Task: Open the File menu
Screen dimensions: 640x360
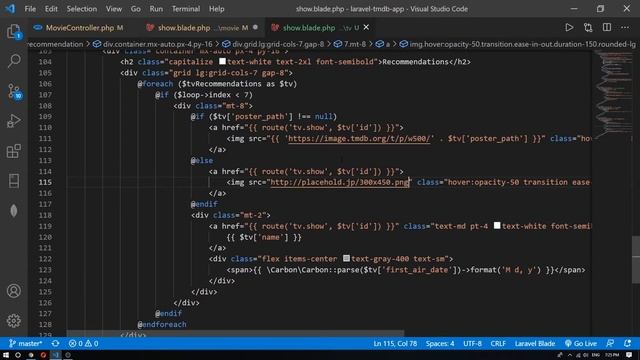Action: point(30,9)
